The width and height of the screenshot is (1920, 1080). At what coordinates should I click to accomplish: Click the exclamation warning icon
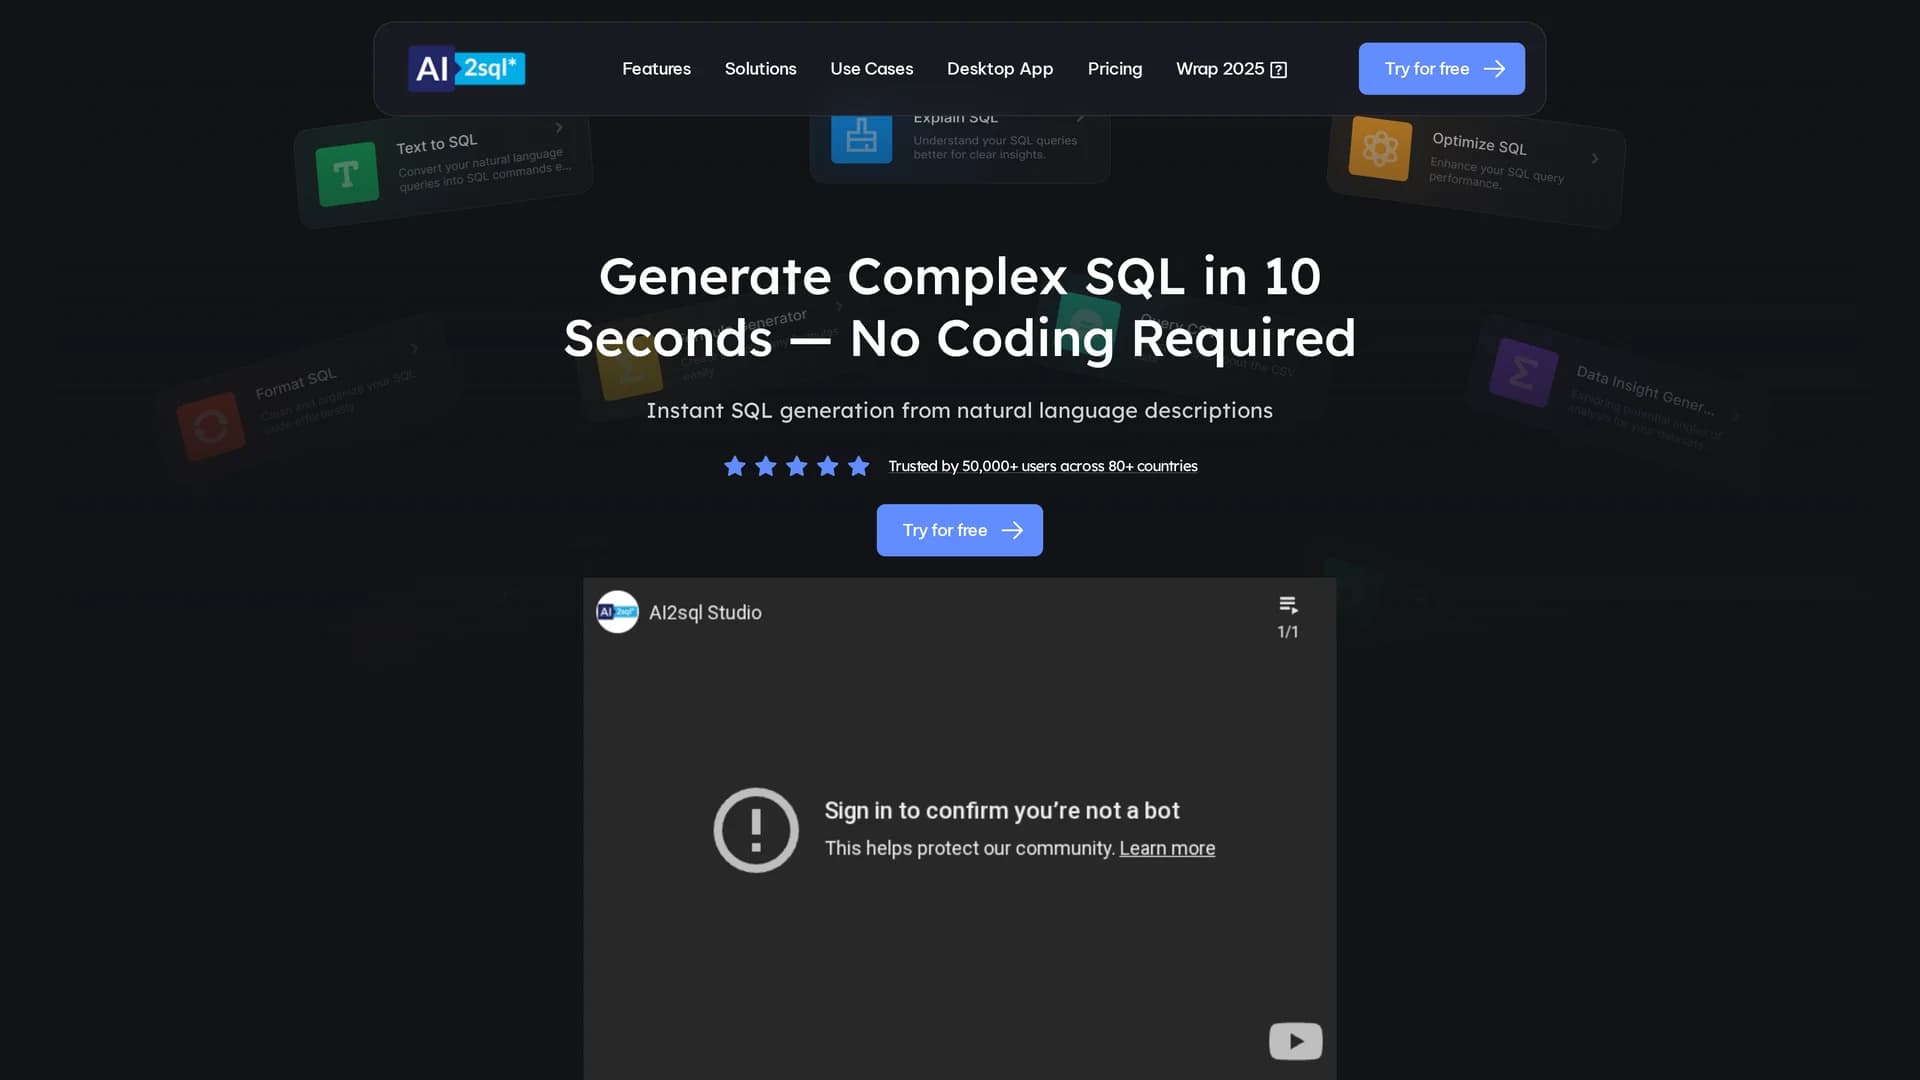[x=756, y=830]
